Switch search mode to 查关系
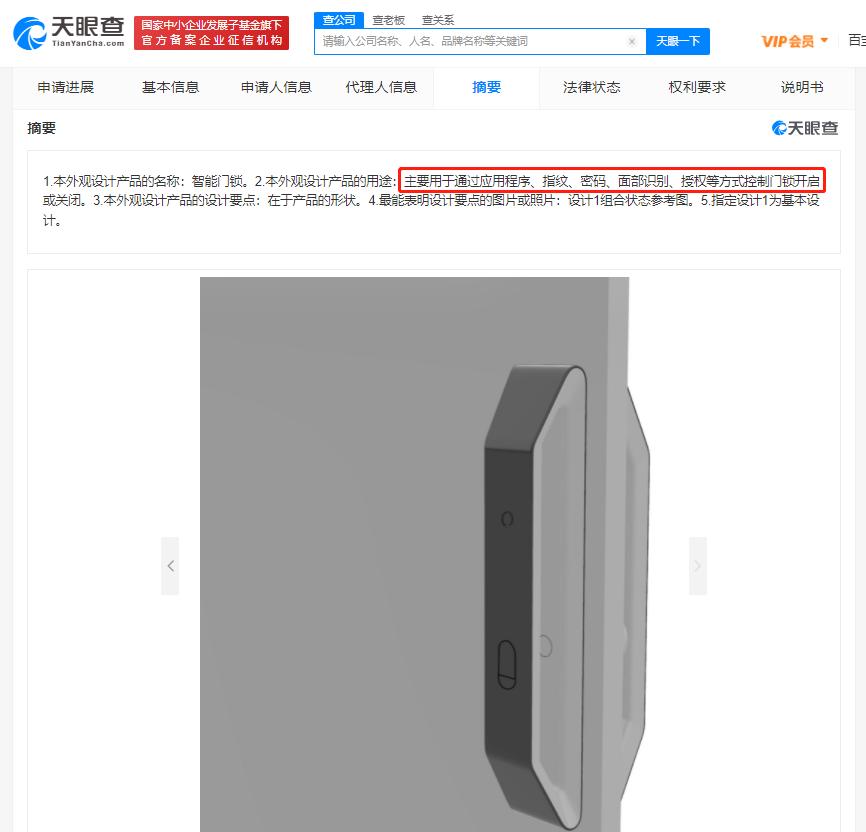The width and height of the screenshot is (866, 832). point(438,20)
